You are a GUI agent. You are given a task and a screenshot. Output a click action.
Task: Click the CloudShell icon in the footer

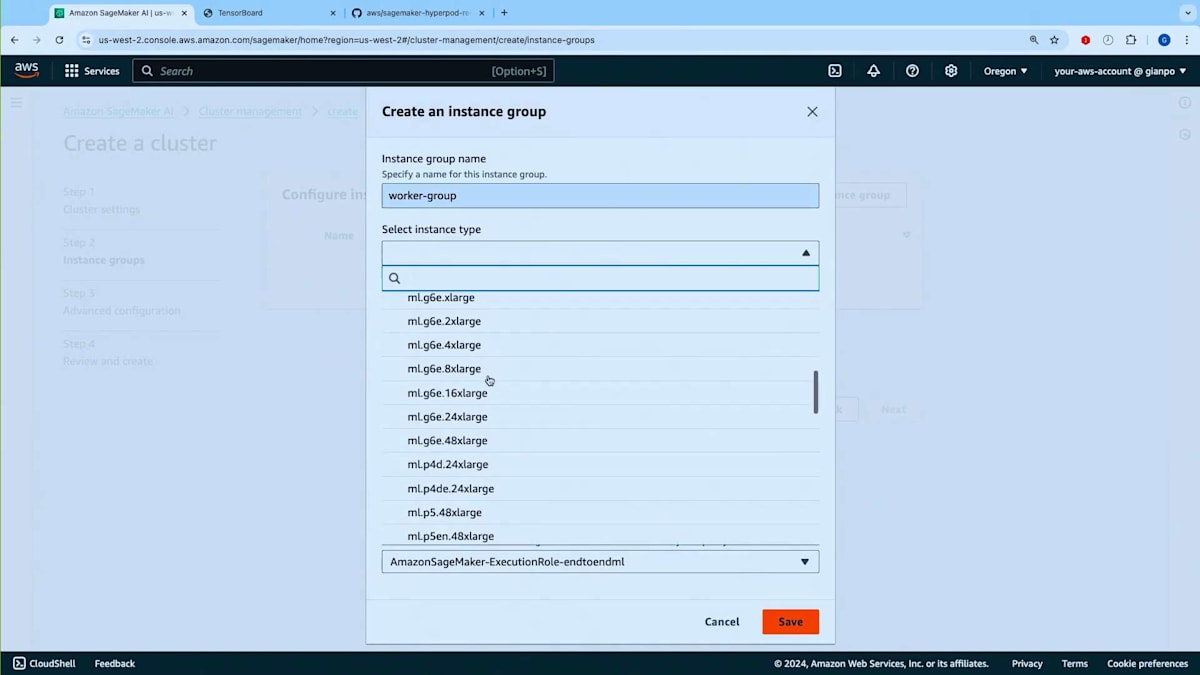click(x=19, y=663)
